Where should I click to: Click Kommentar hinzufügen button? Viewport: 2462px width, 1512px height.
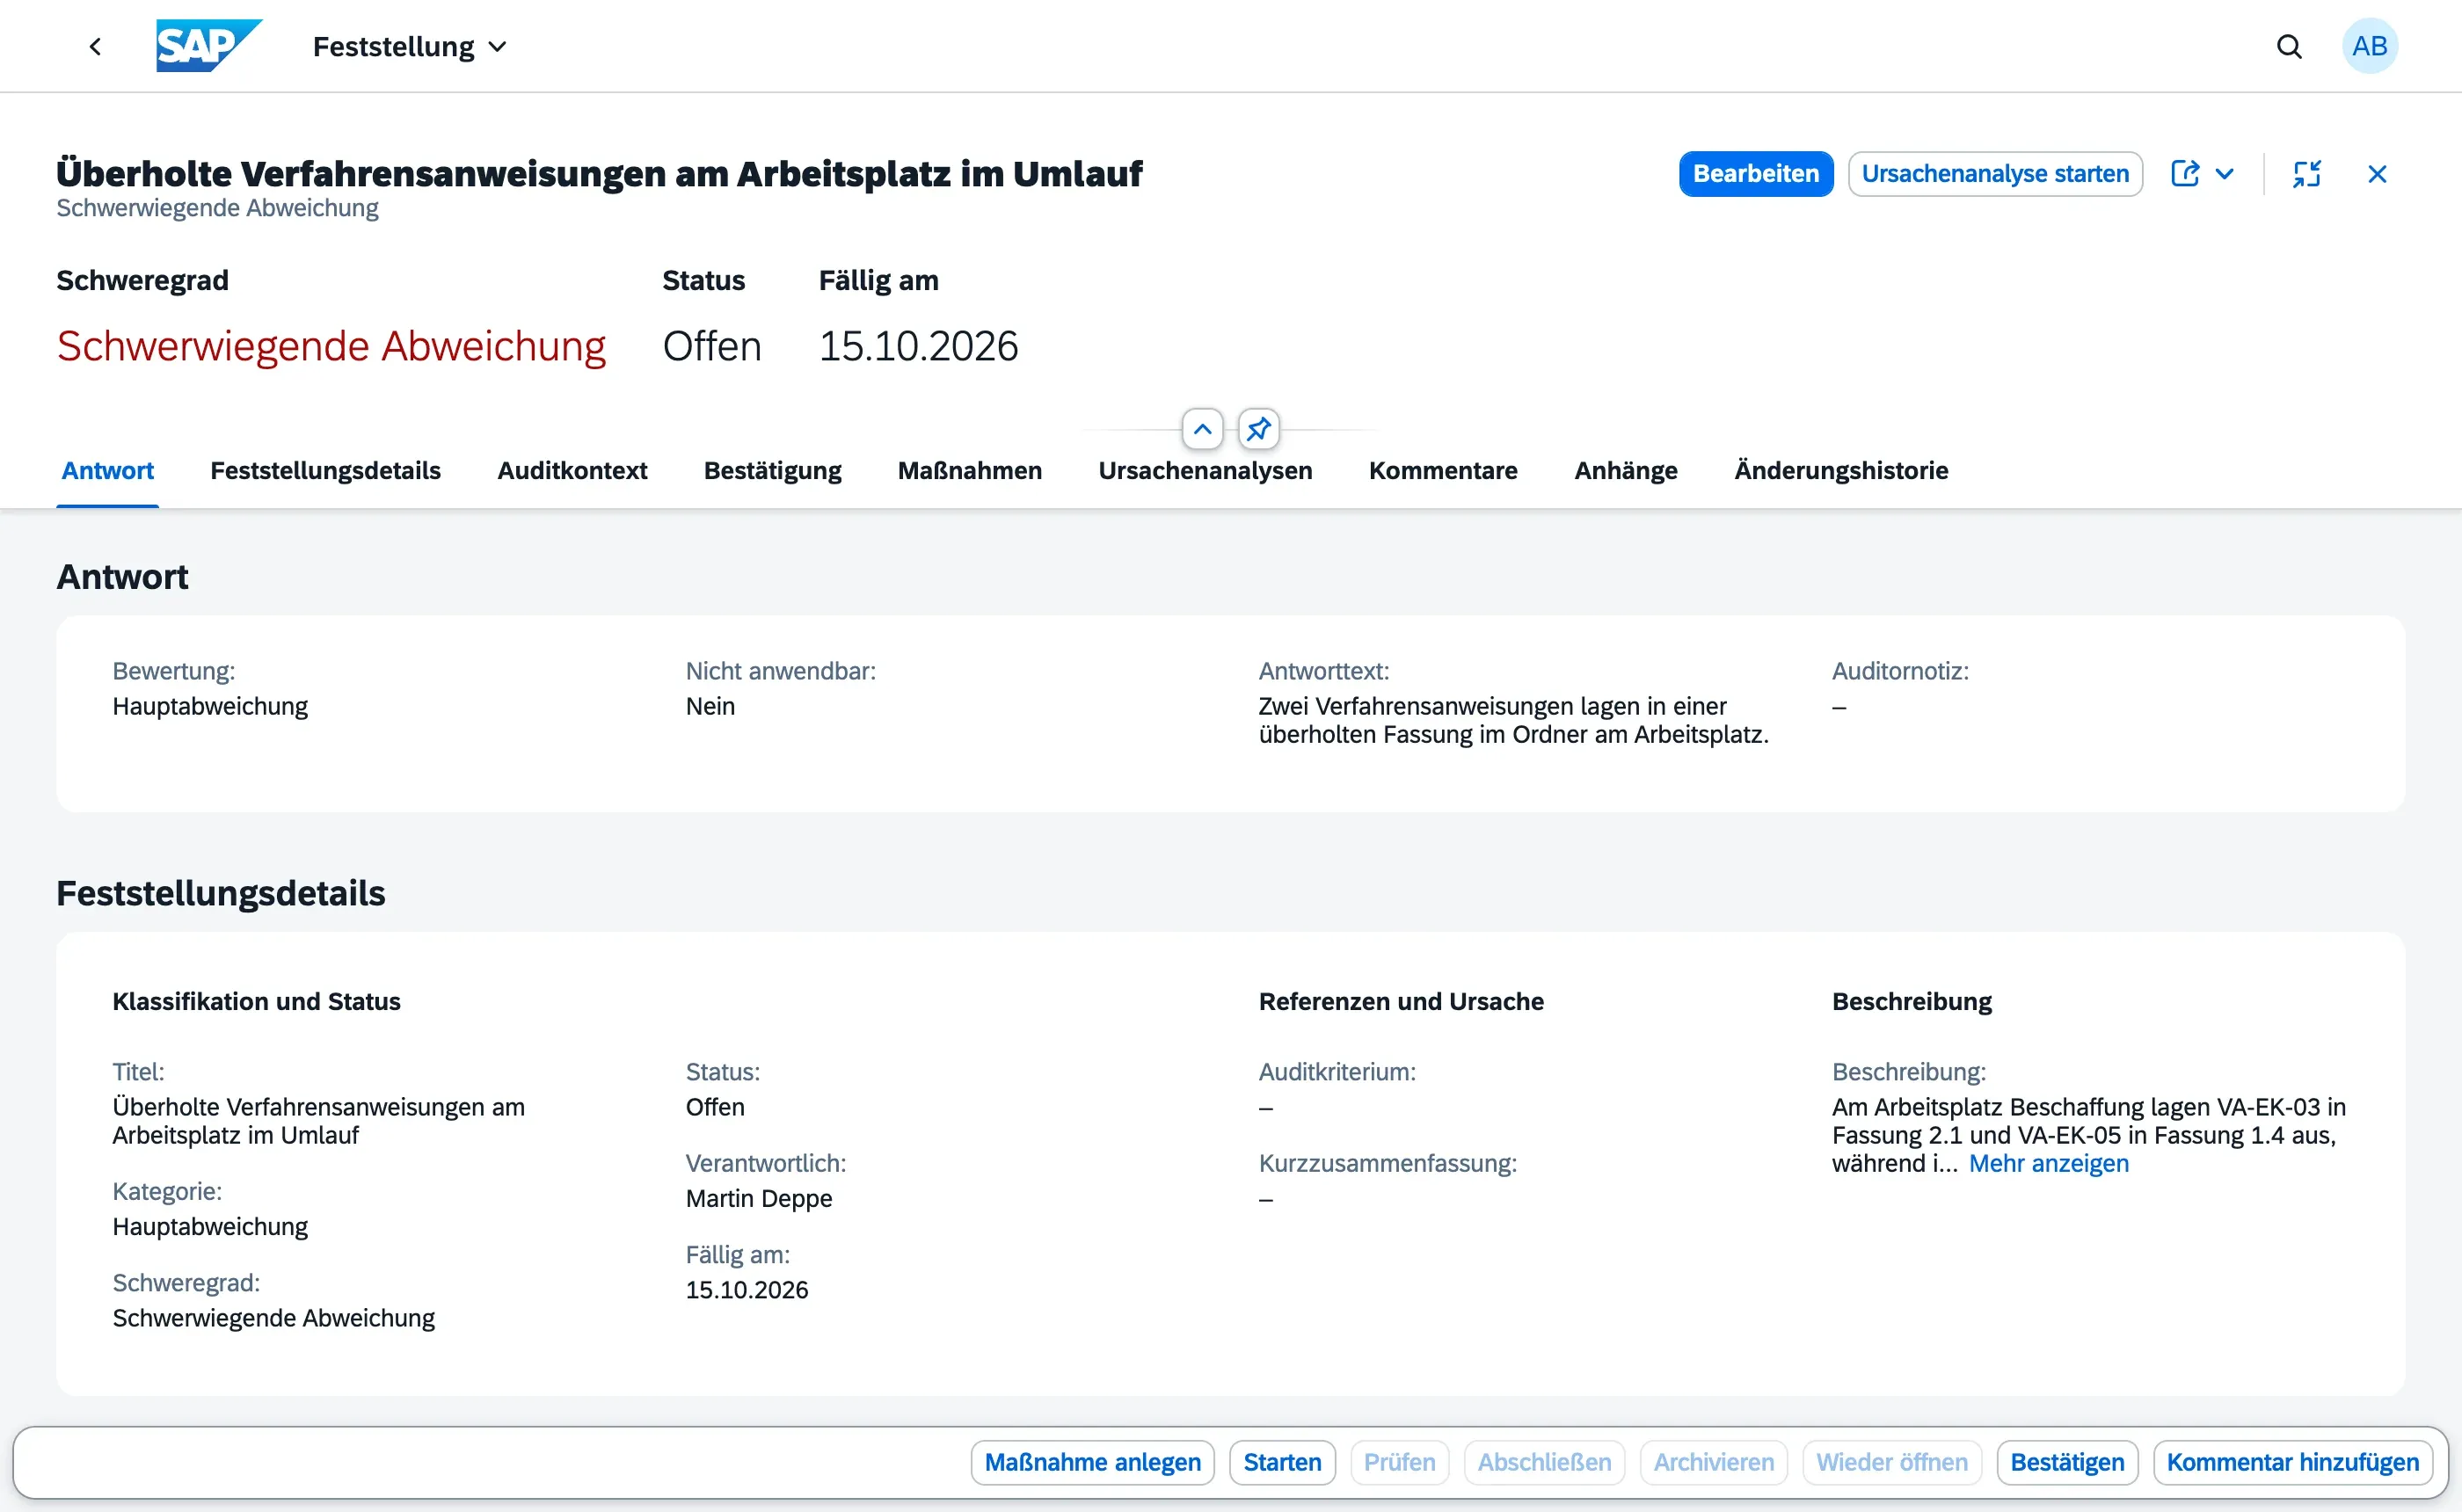point(2292,1462)
